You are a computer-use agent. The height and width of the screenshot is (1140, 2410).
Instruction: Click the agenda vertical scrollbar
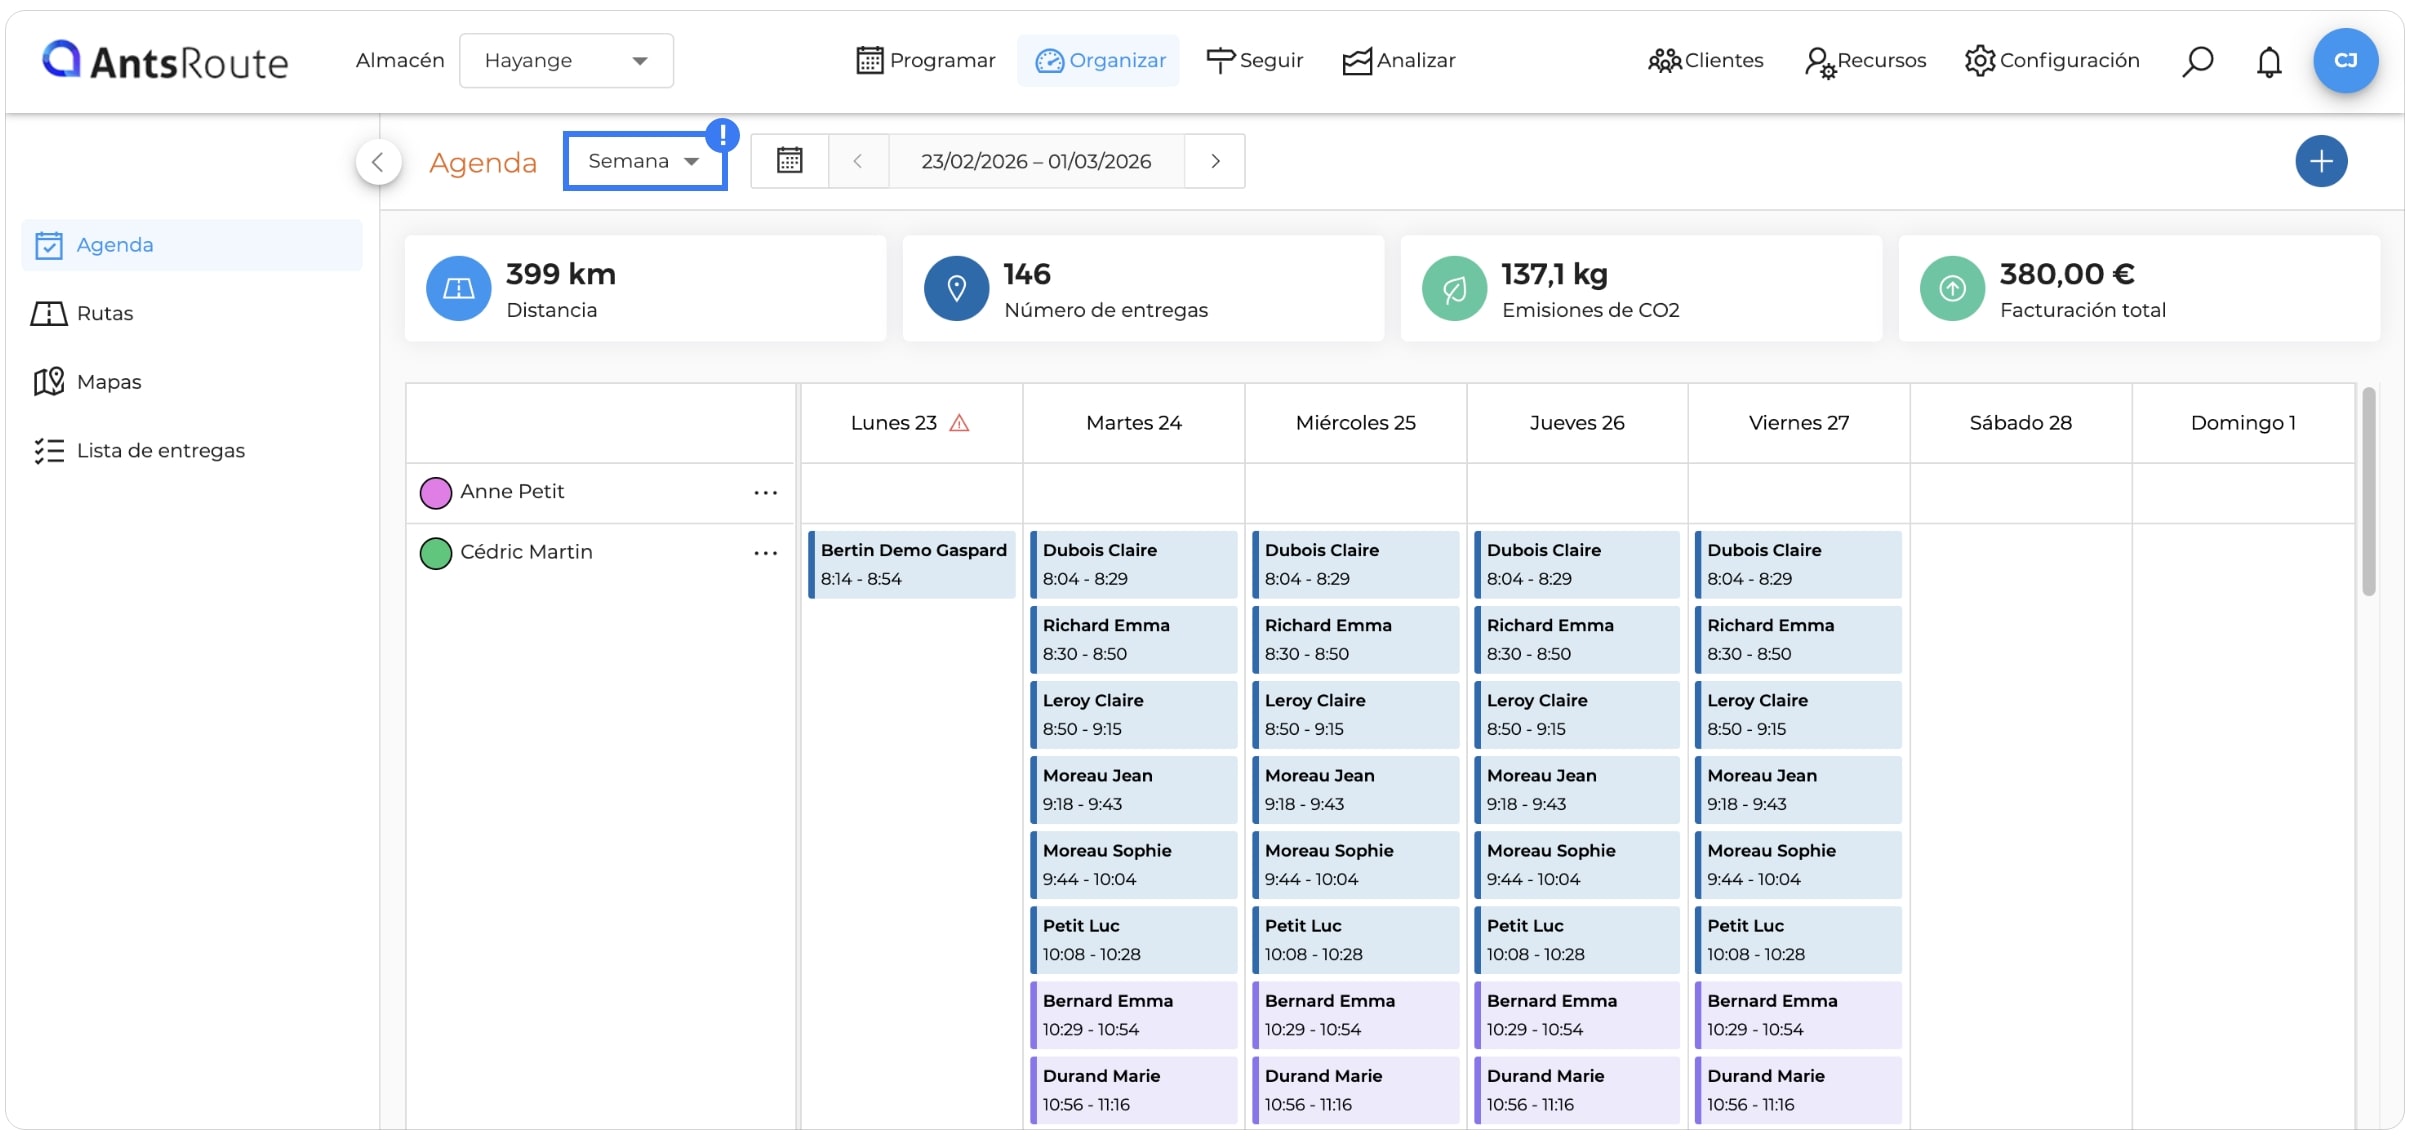(x=2368, y=492)
